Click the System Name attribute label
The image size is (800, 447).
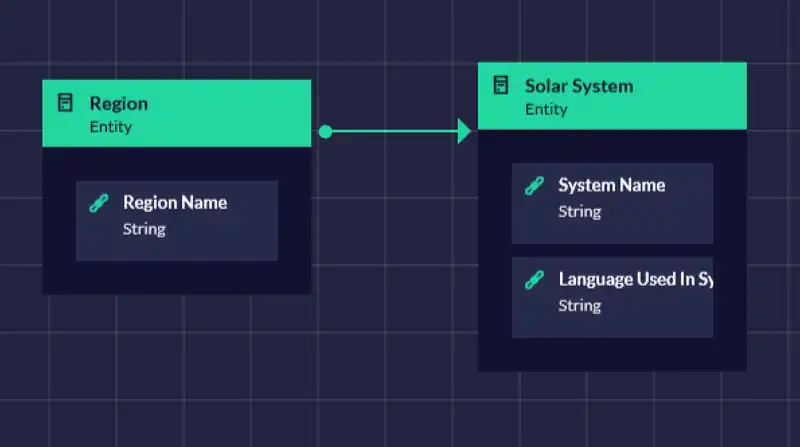(x=611, y=185)
